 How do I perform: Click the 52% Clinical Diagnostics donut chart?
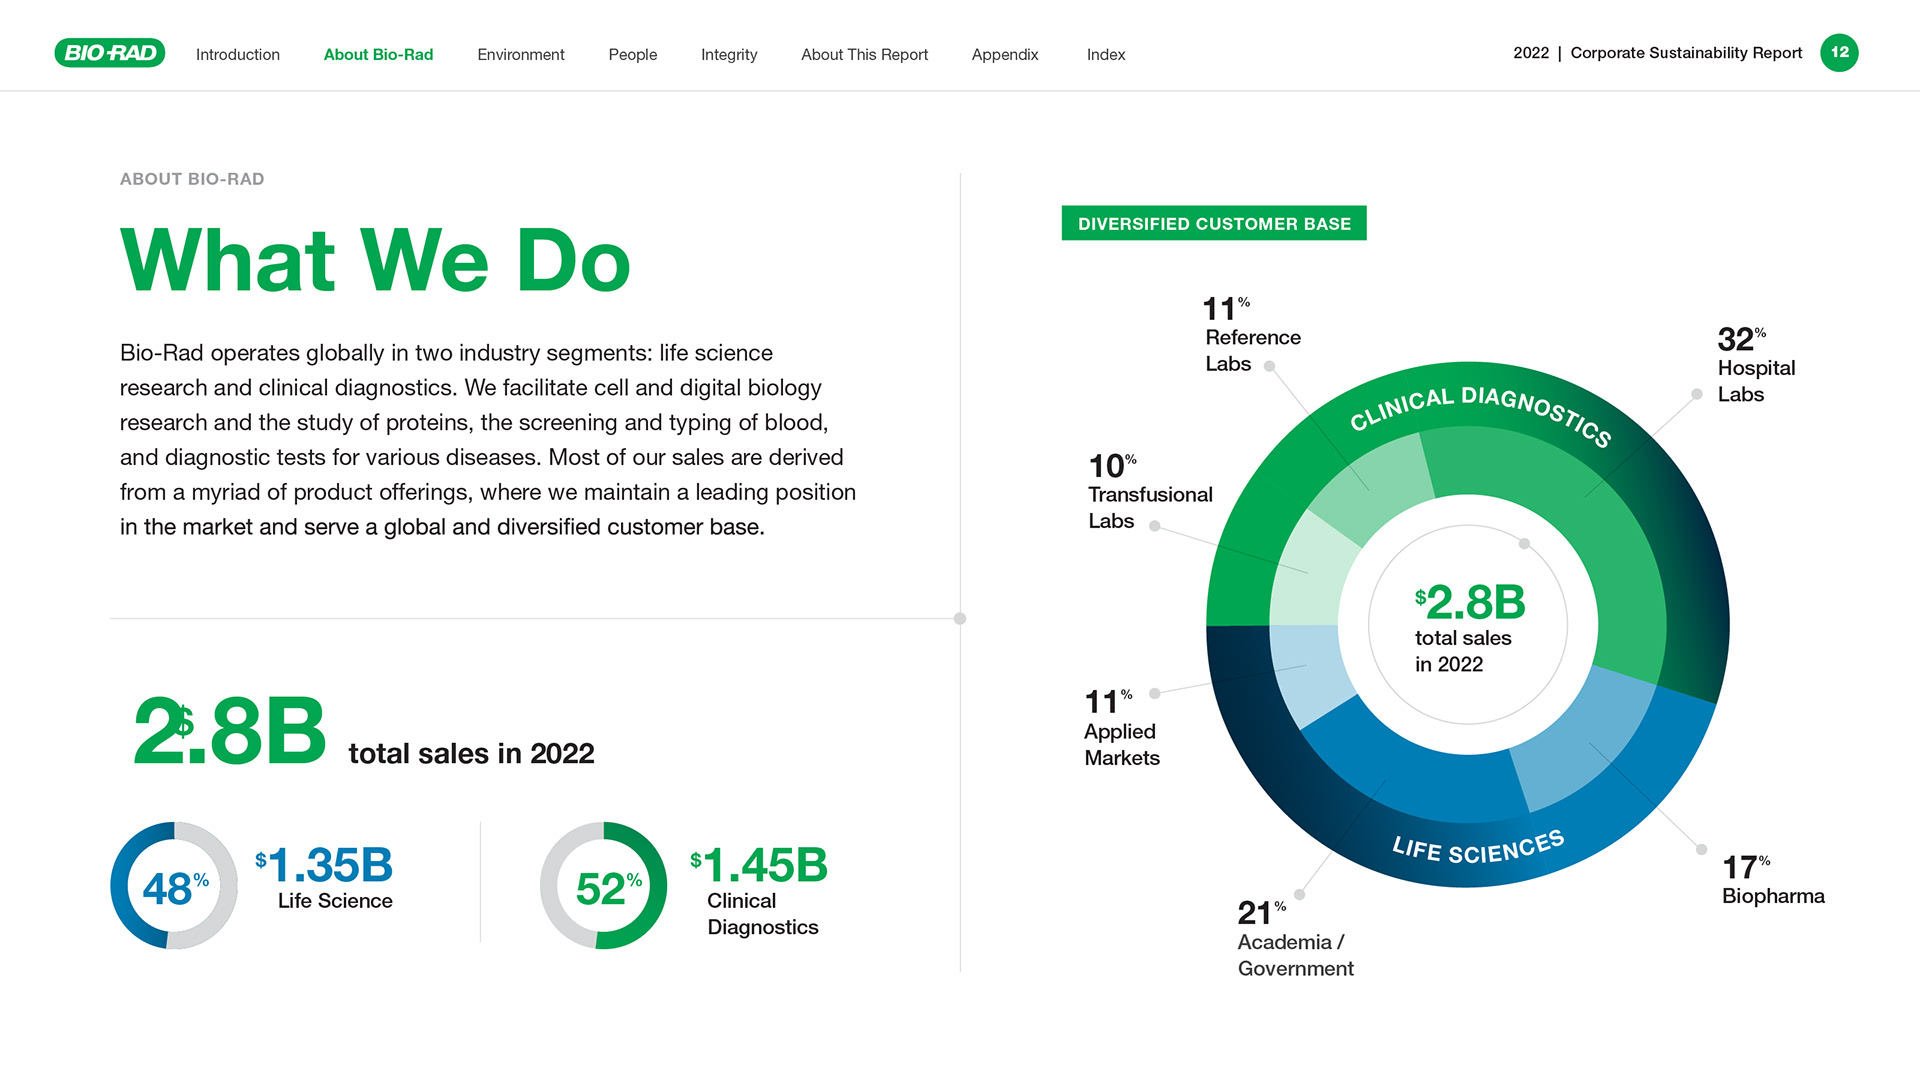pyautogui.click(x=603, y=886)
